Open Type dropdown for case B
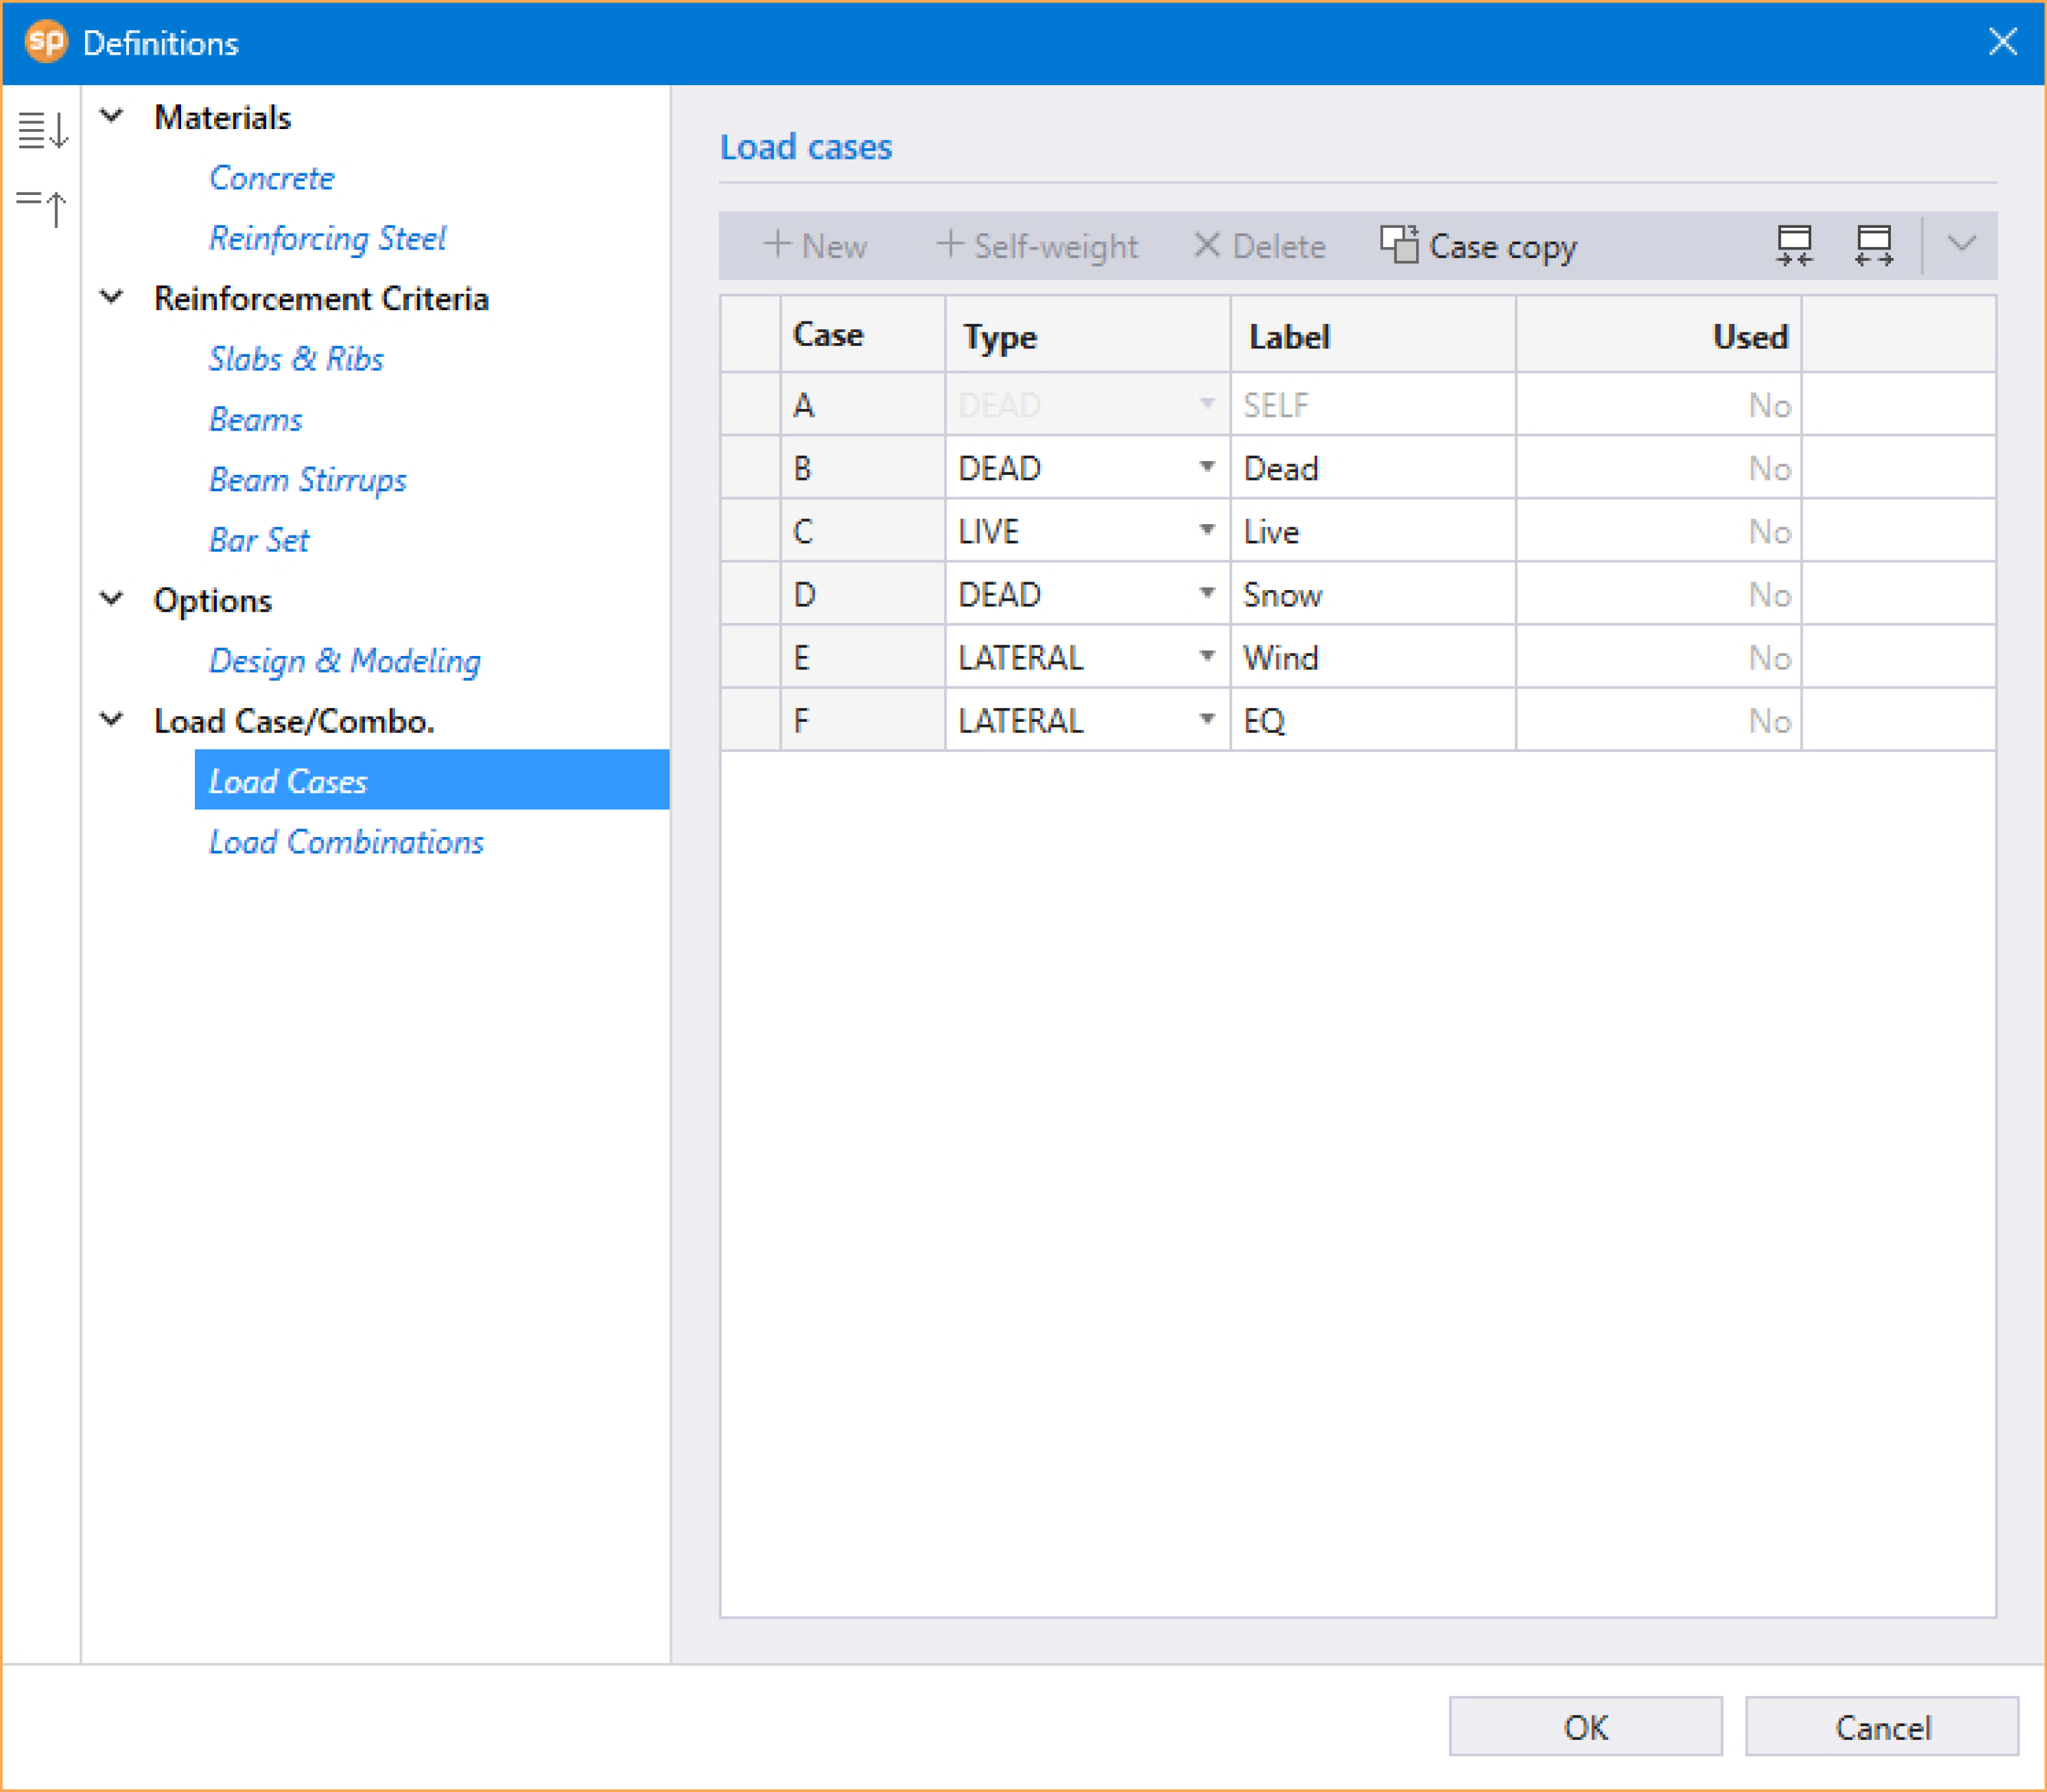This screenshot has height=1792, width=2047. coord(1207,468)
